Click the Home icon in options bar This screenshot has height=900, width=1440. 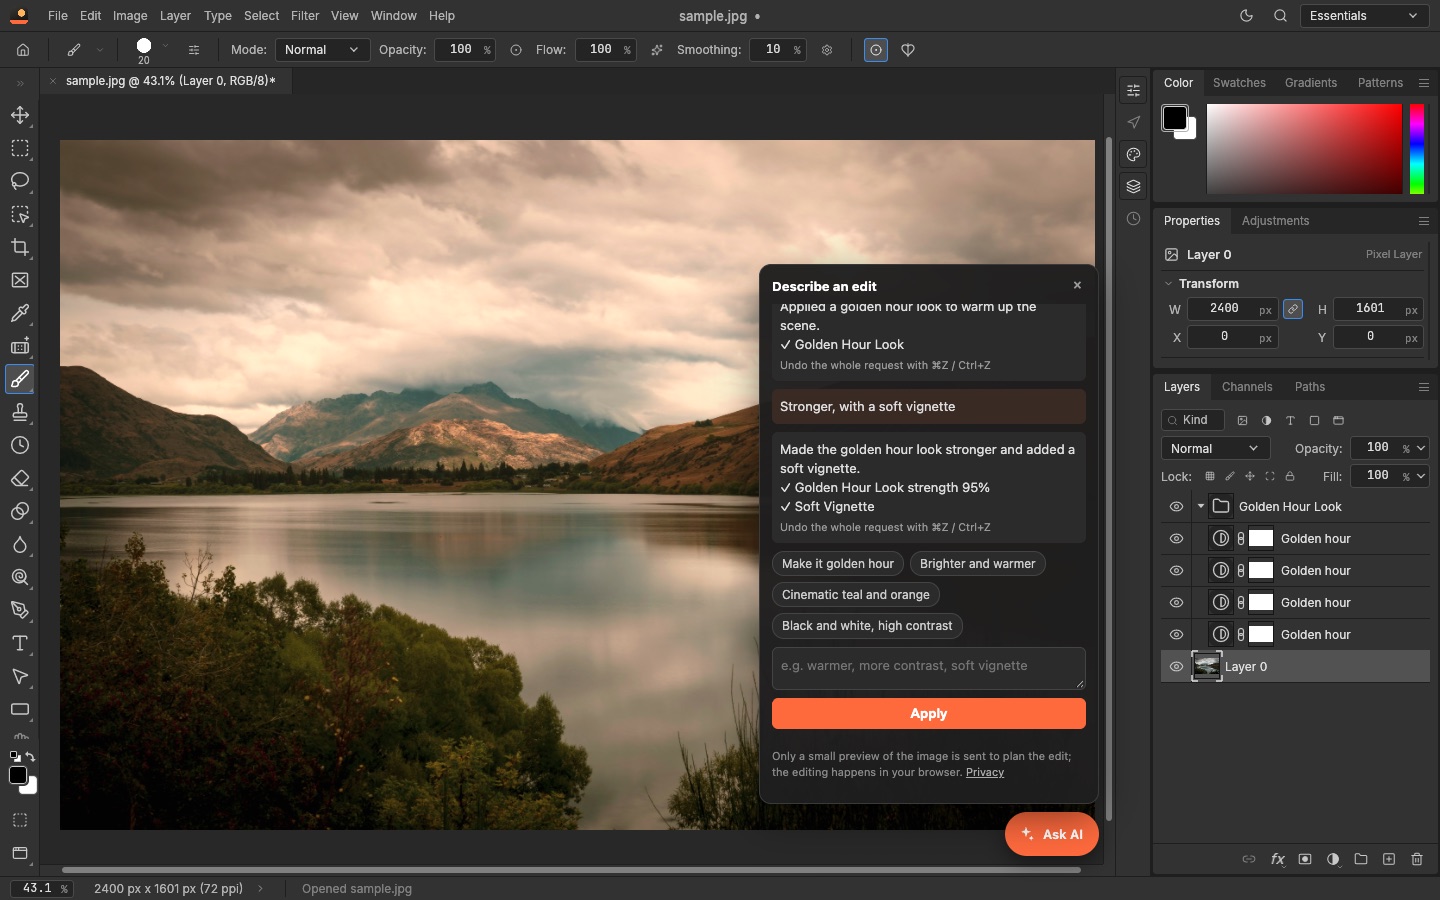pos(23,49)
